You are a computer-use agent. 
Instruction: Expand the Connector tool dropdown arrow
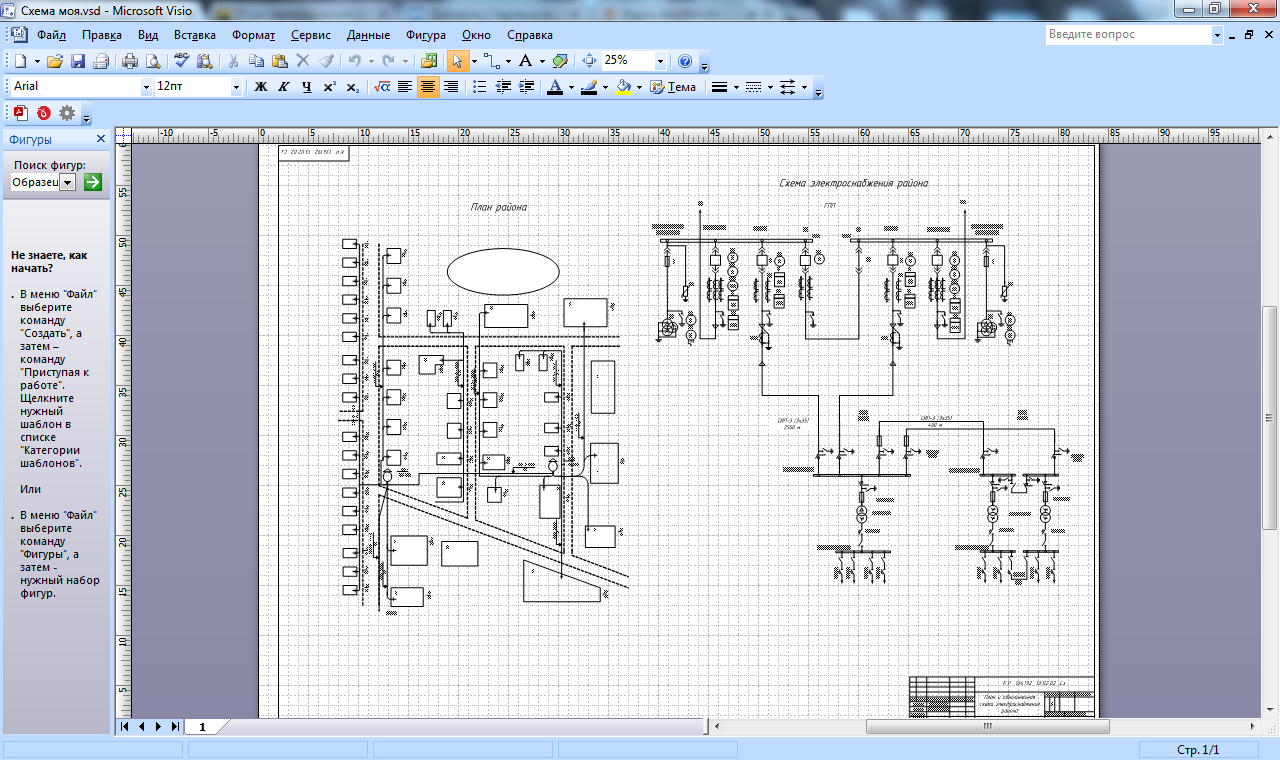click(x=507, y=61)
